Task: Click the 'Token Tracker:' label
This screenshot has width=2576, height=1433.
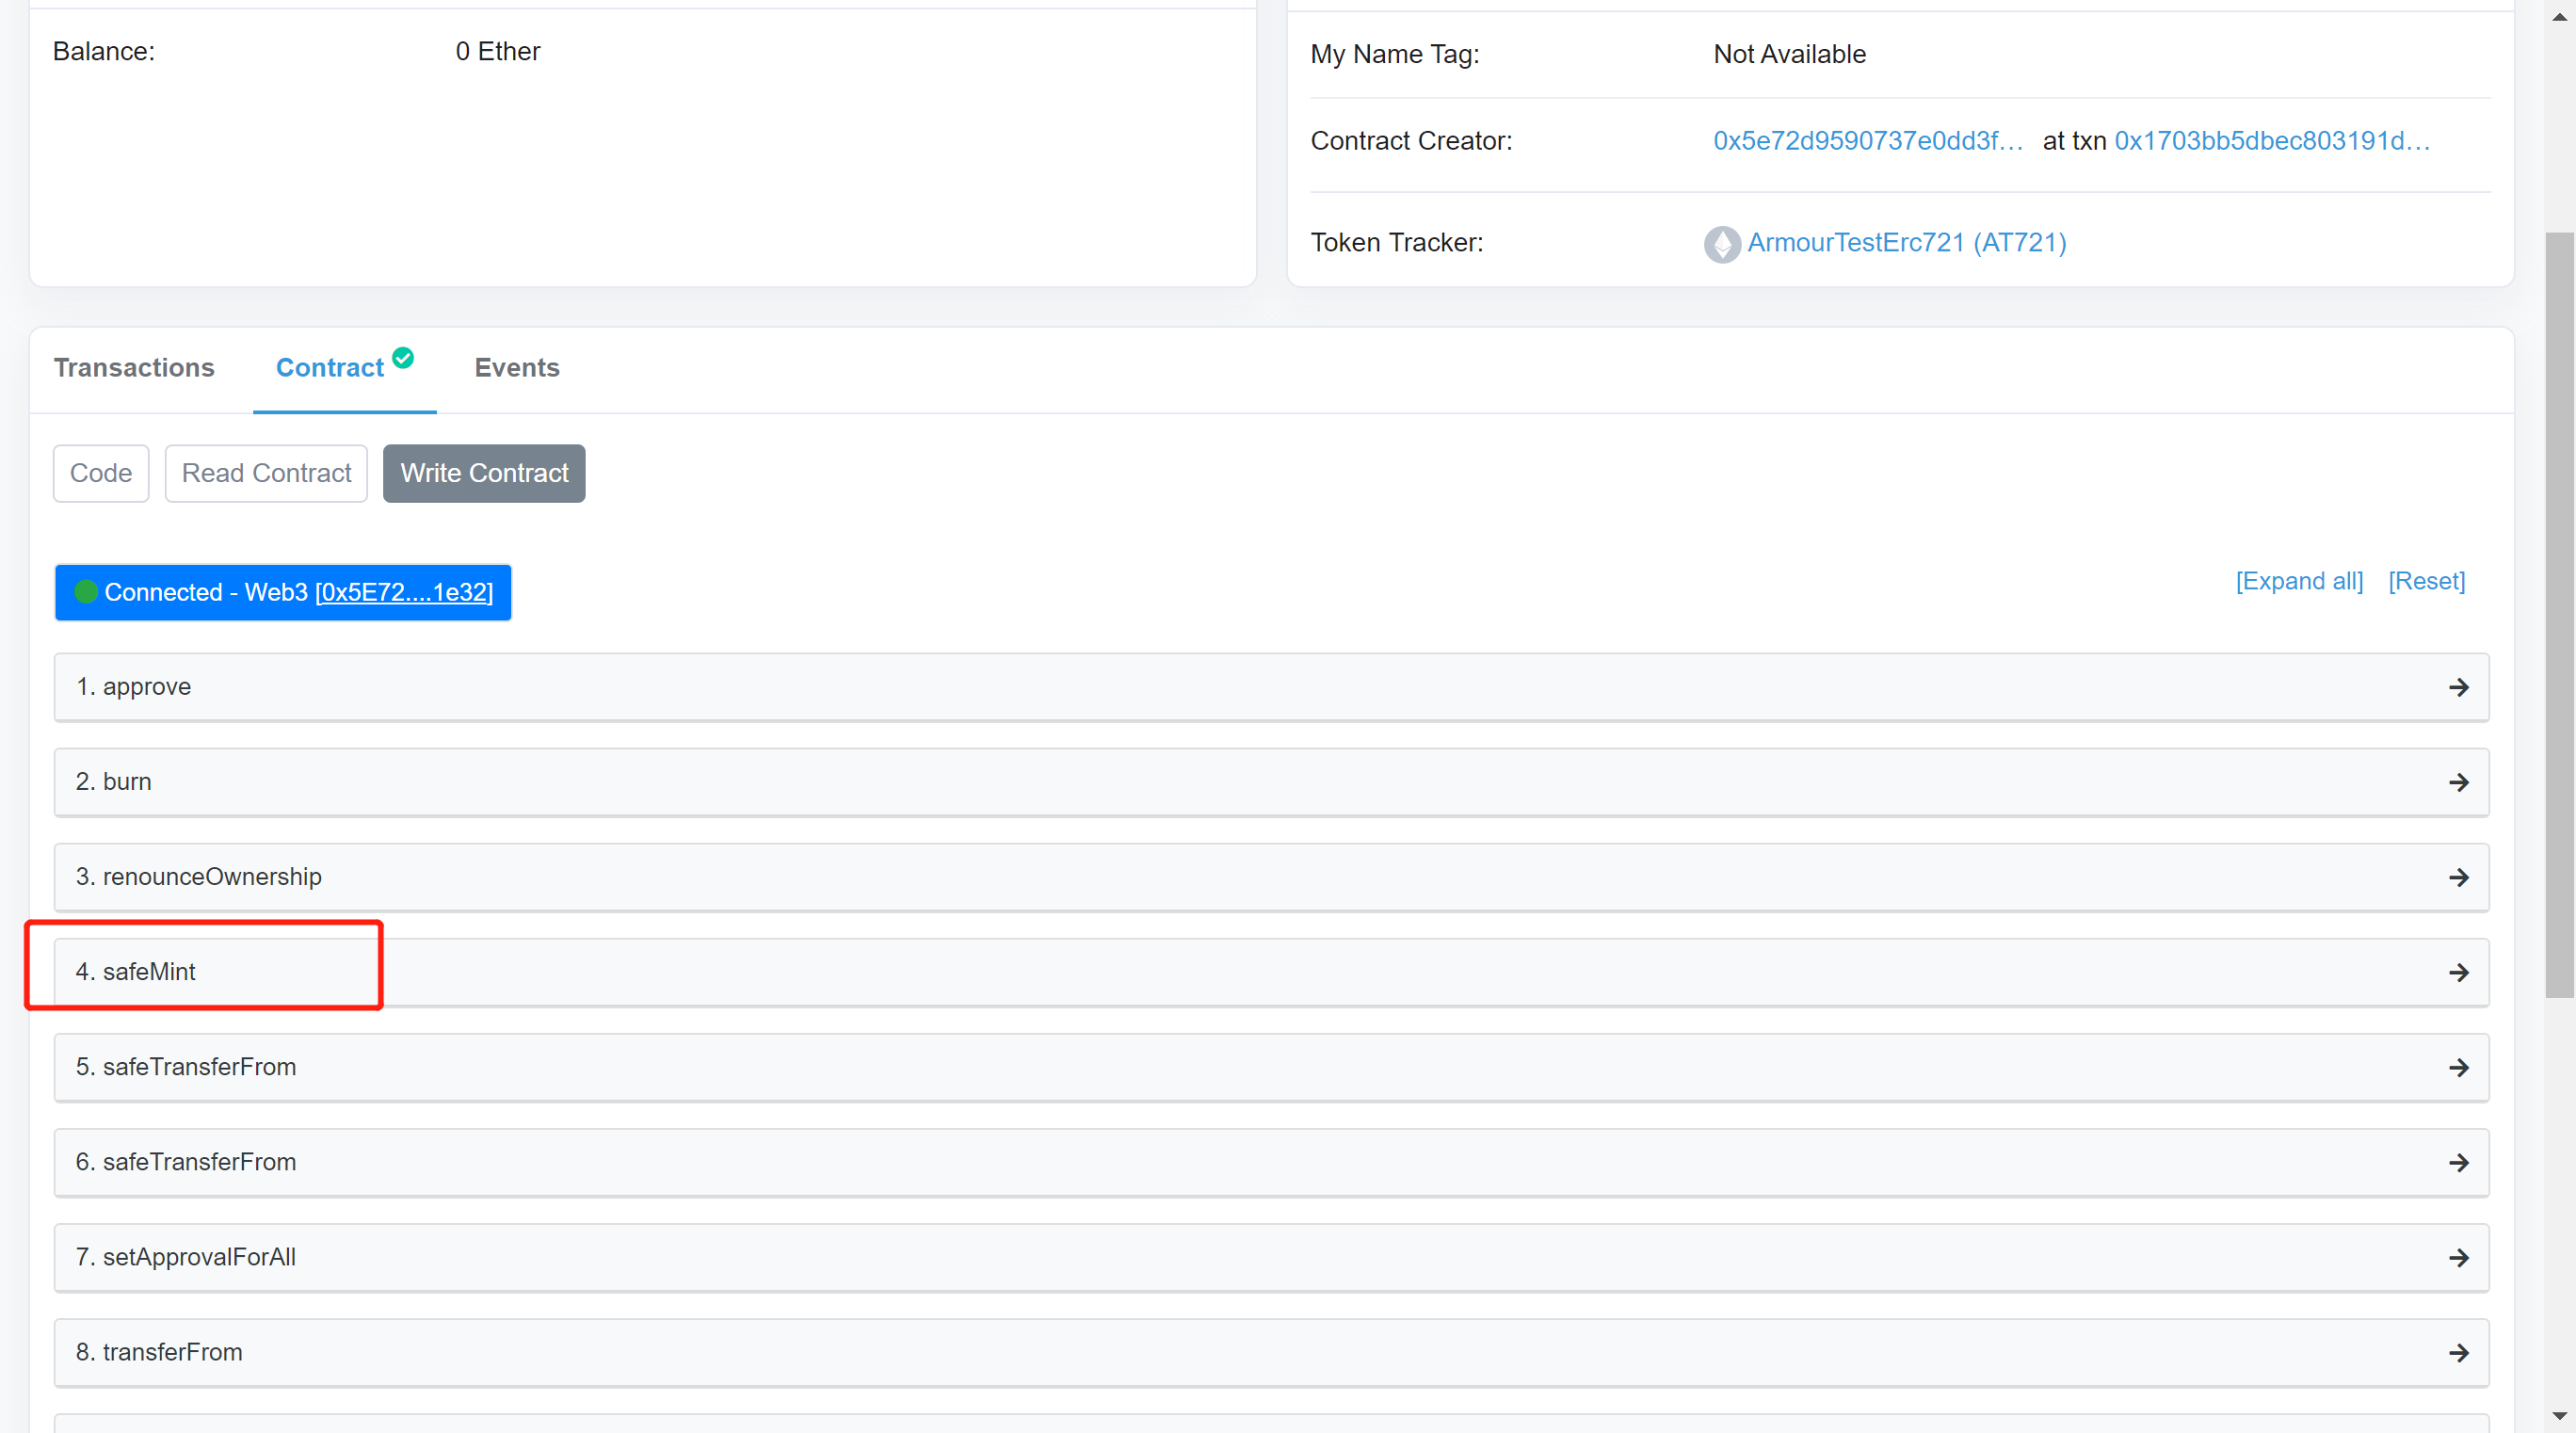Action: [1396, 243]
